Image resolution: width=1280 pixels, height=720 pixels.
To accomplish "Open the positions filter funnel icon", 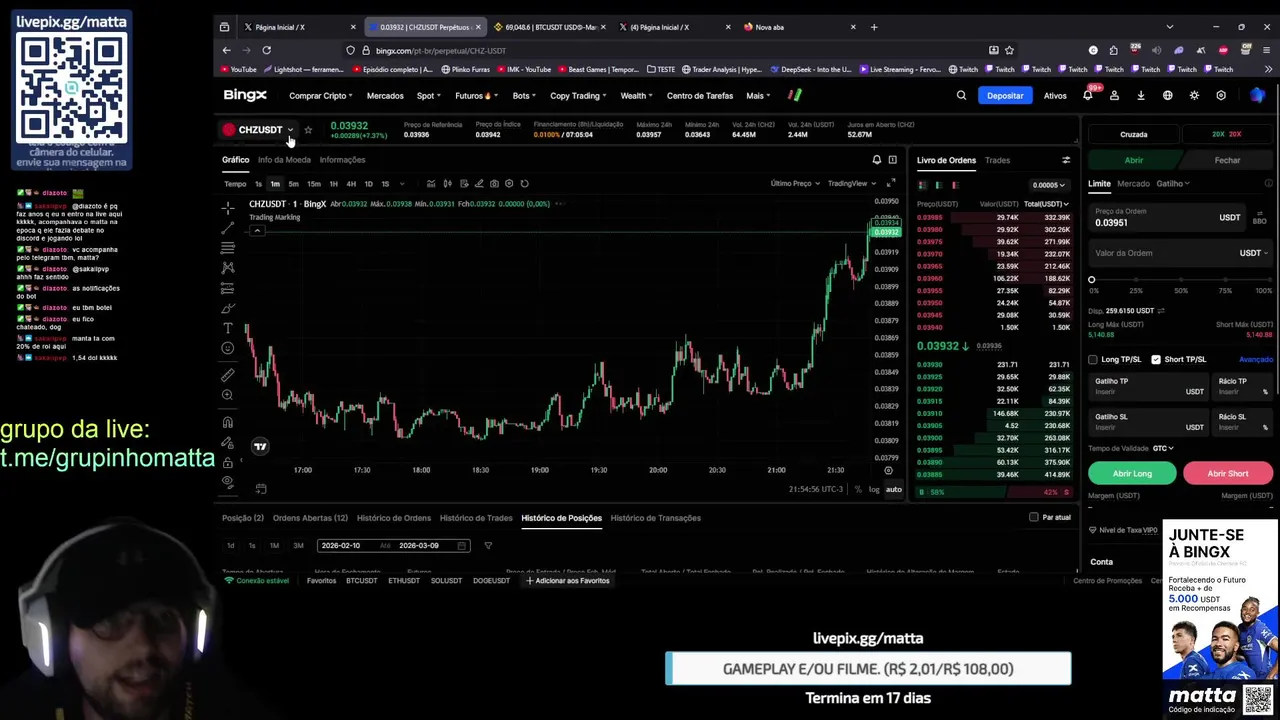I will click(488, 546).
